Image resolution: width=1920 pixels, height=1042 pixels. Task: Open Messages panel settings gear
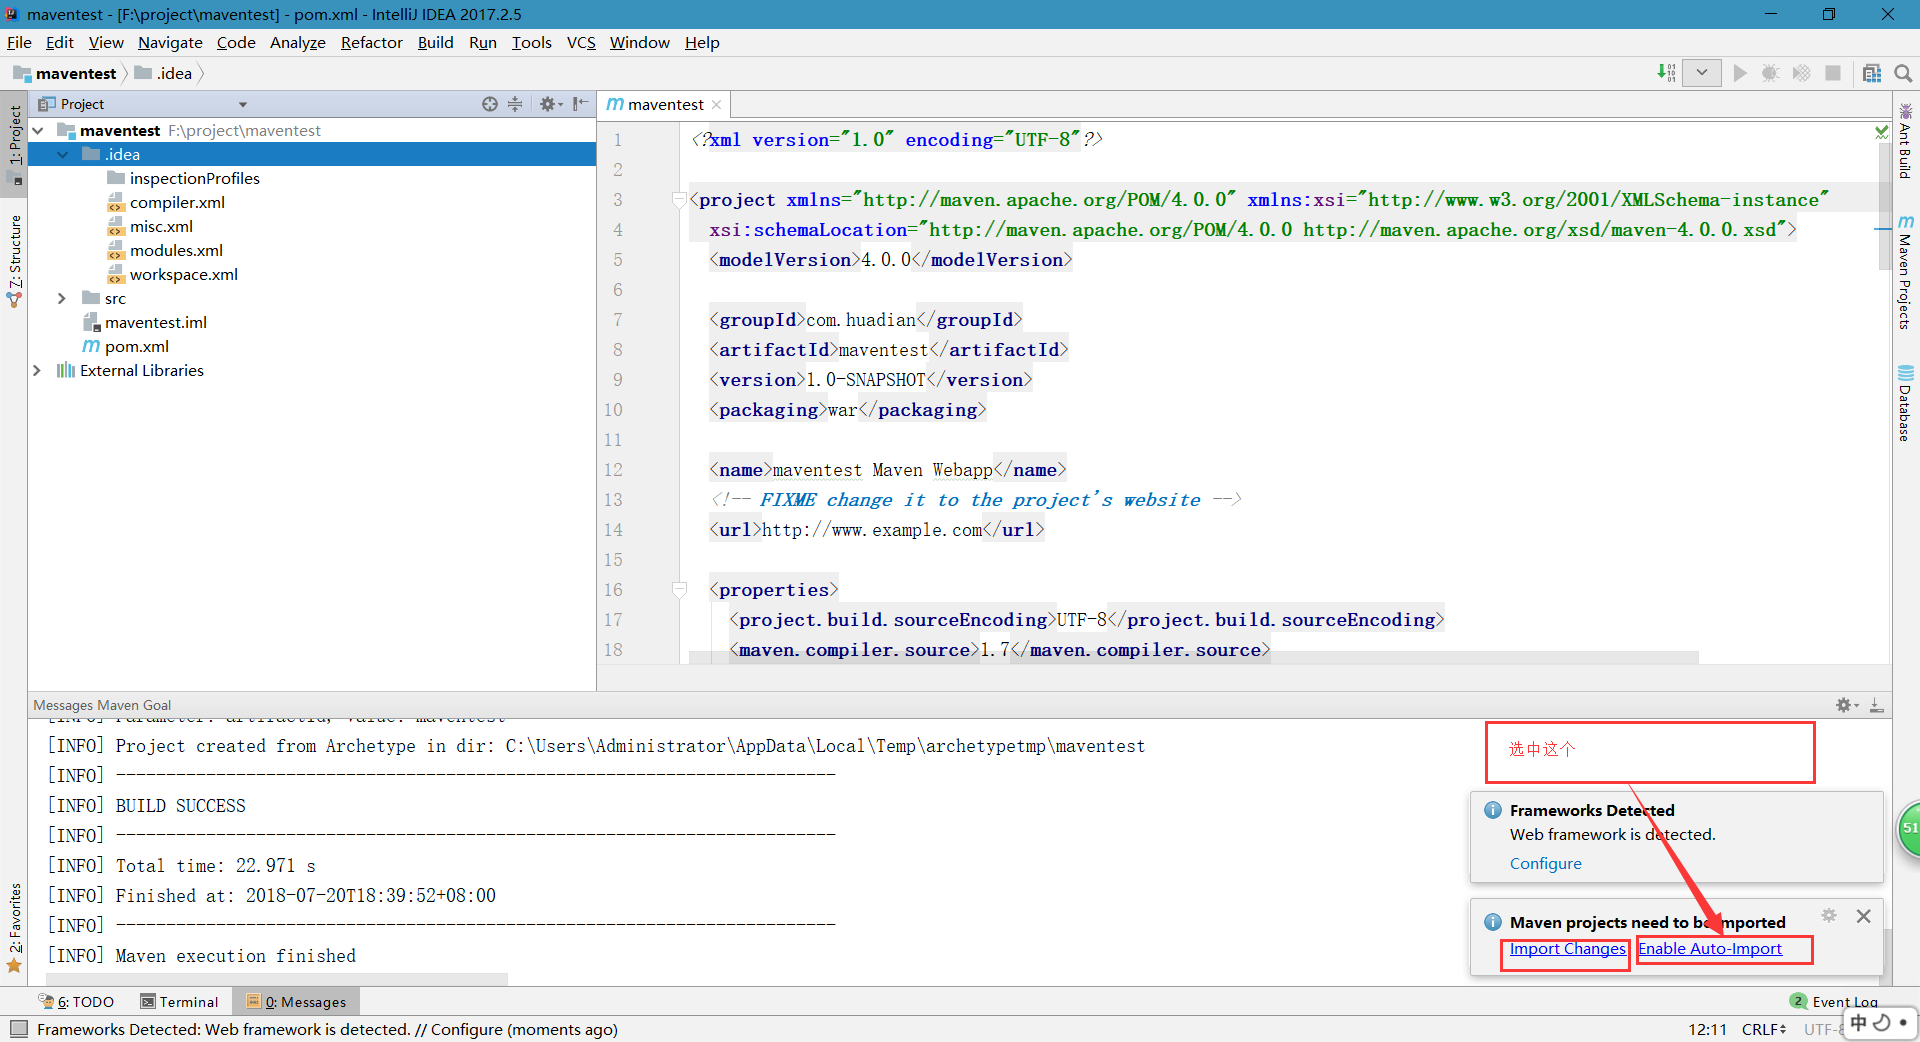click(1846, 705)
